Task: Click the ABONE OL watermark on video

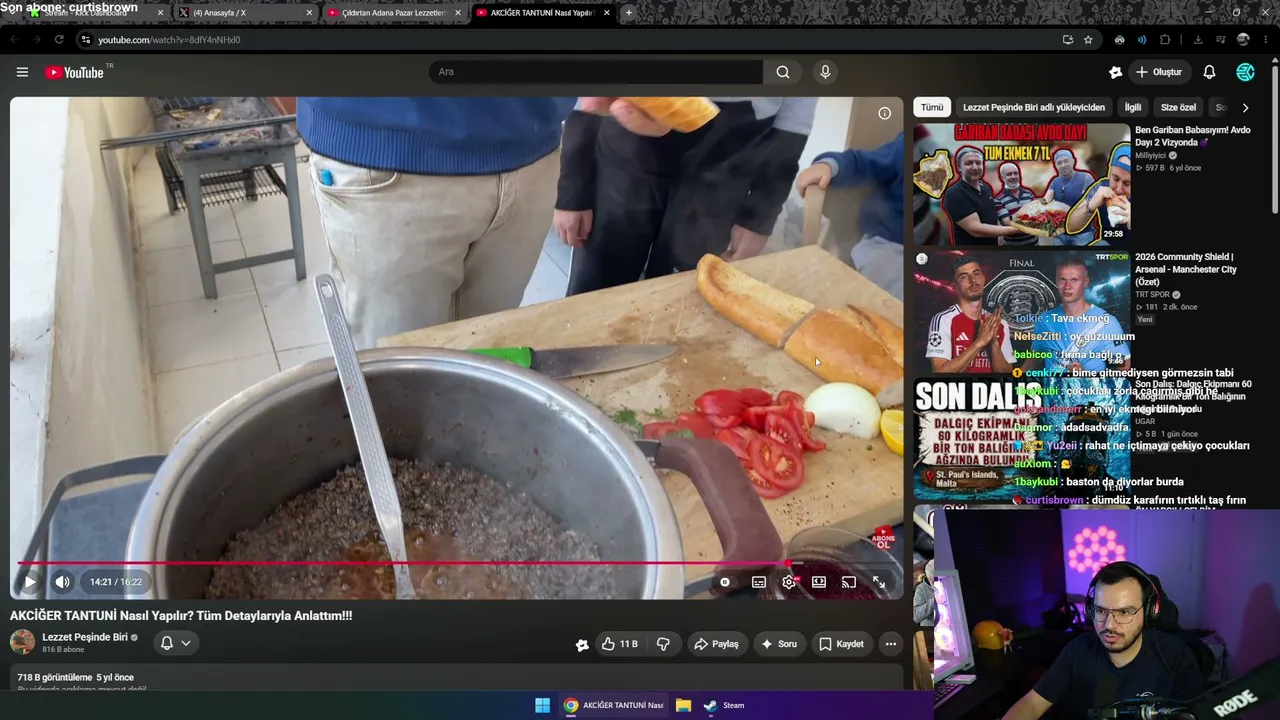Action: (x=883, y=540)
